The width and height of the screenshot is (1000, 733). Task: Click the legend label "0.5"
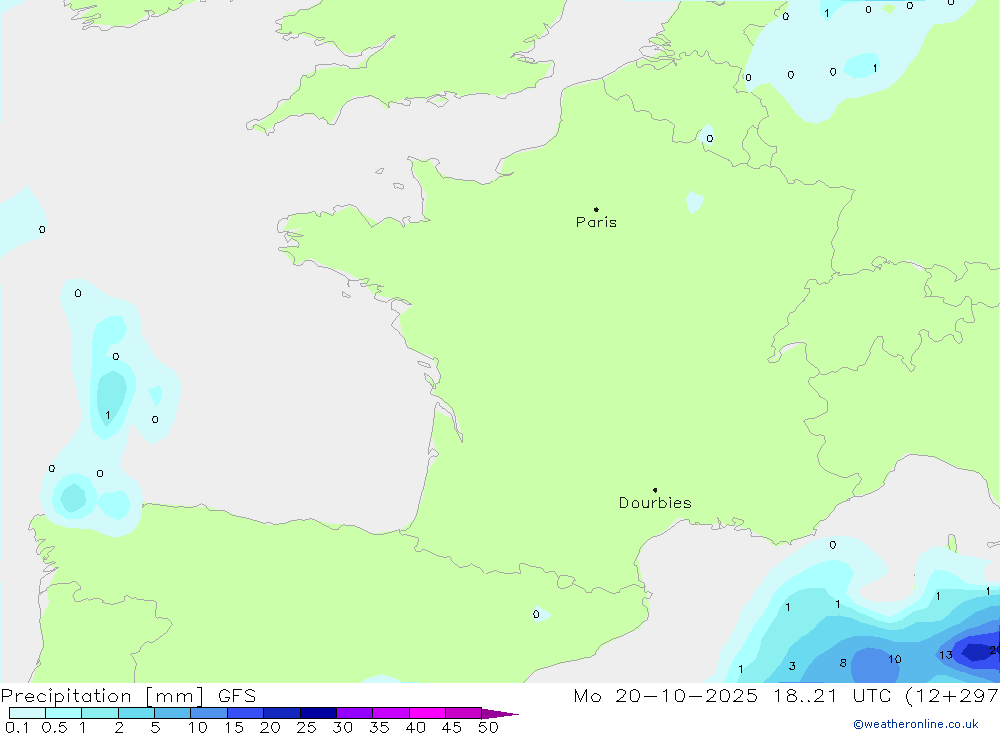point(54,727)
